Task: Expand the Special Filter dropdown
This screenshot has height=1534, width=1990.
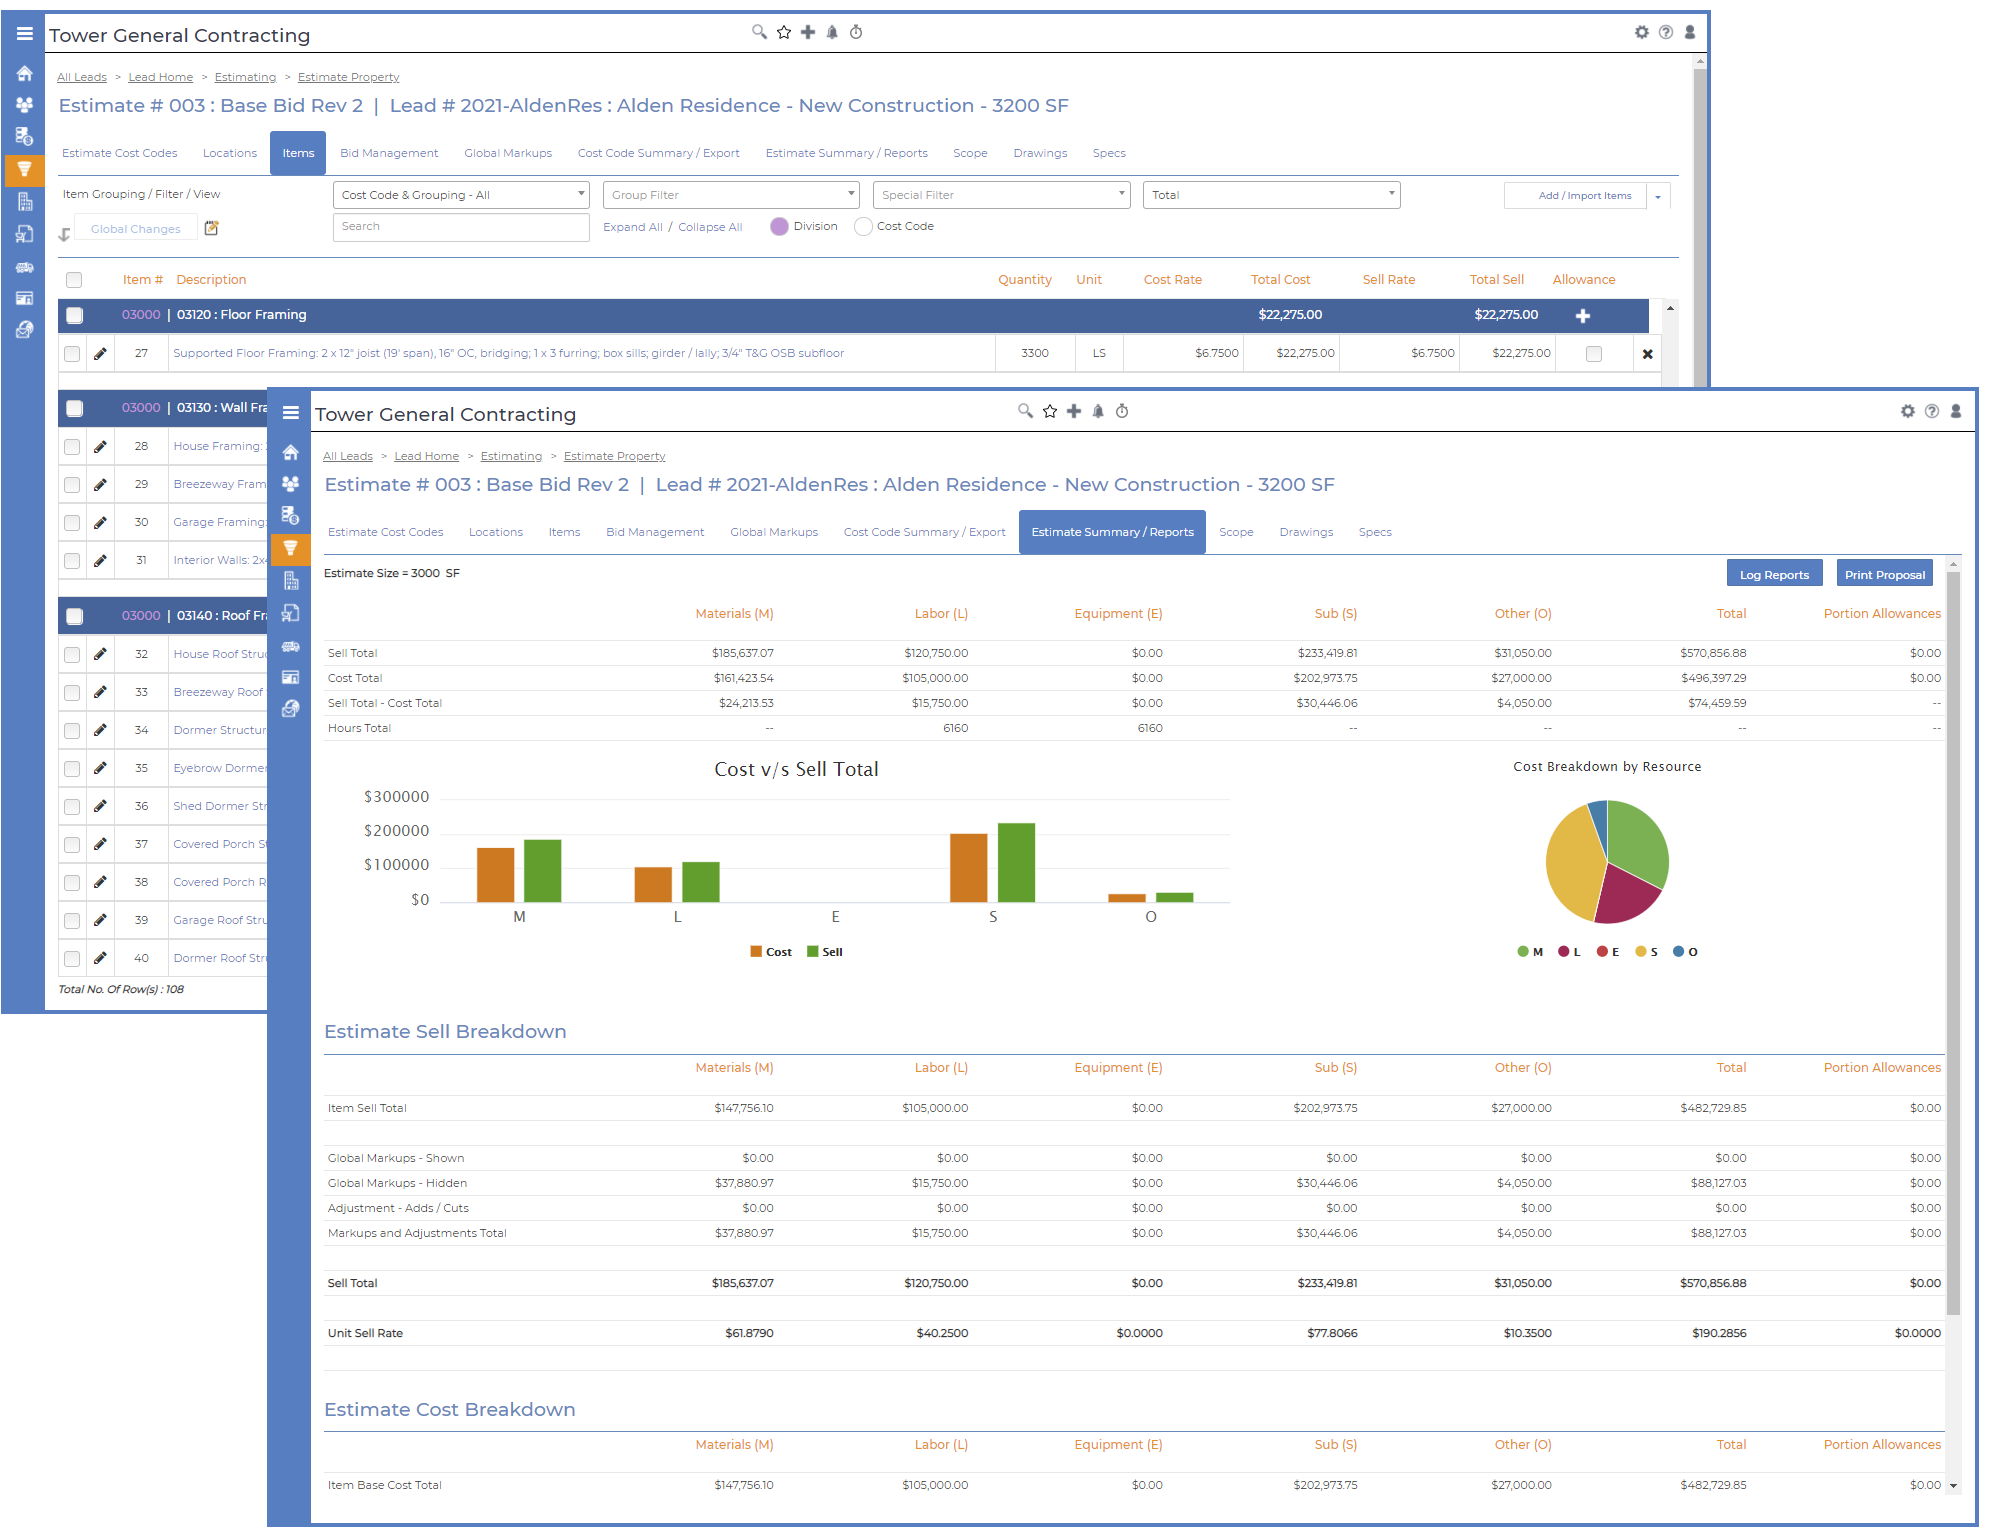Action: pos(1001,195)
